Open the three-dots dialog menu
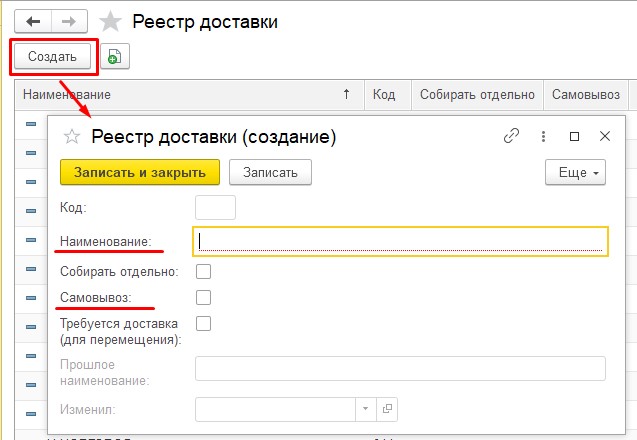The width and height of the screenshot is (637, 440). click(543, 136)
